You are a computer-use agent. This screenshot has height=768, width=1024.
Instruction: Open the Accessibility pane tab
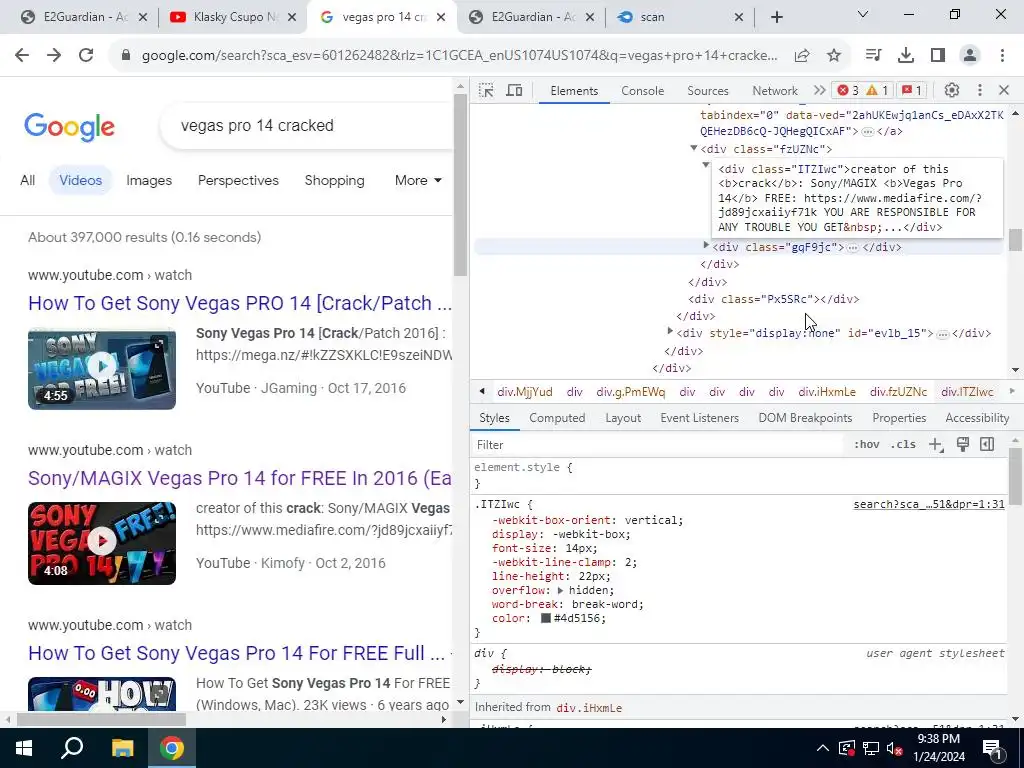[x=976, y=418]
